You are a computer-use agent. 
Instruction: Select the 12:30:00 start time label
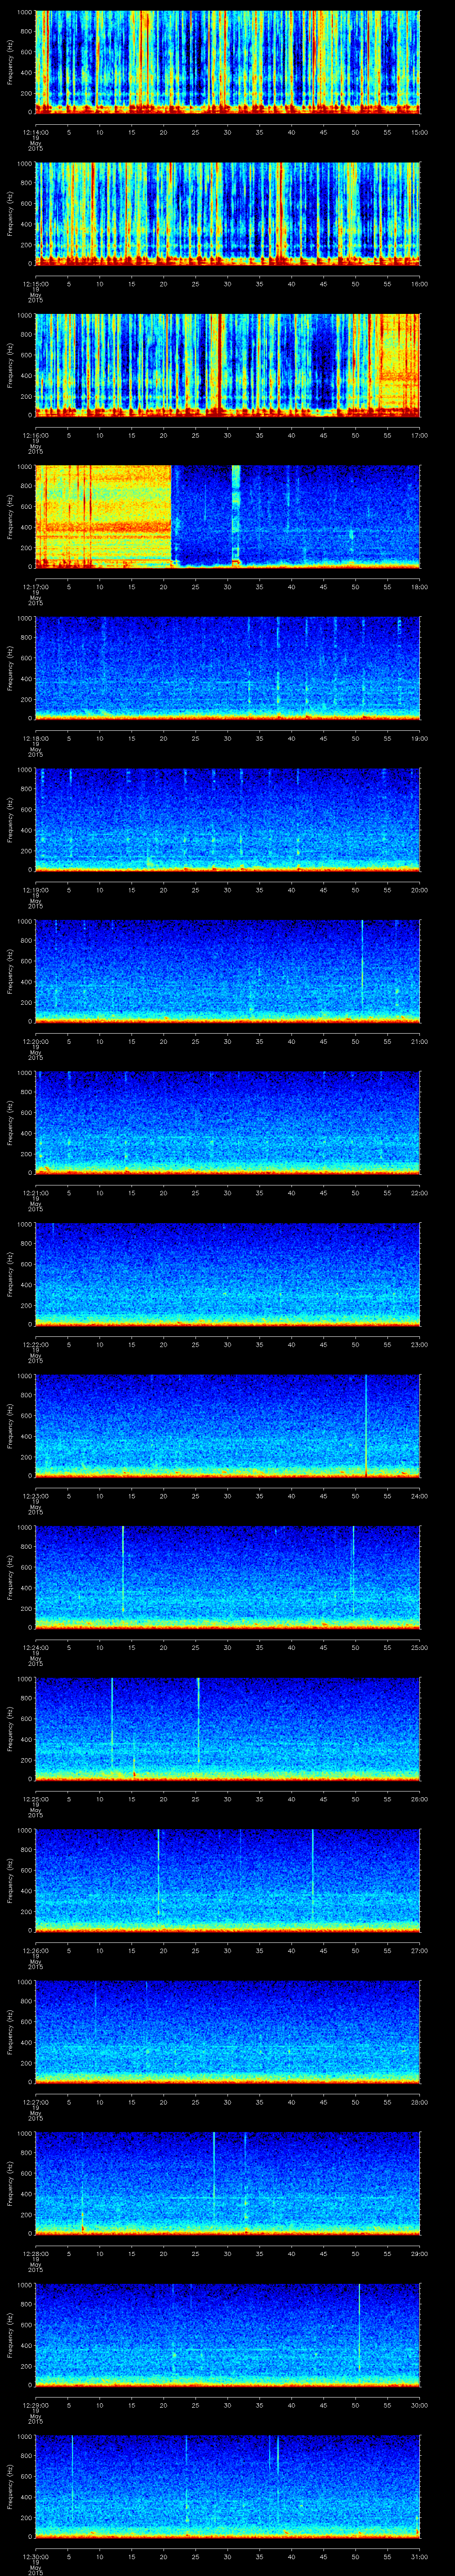[36, 2556]
